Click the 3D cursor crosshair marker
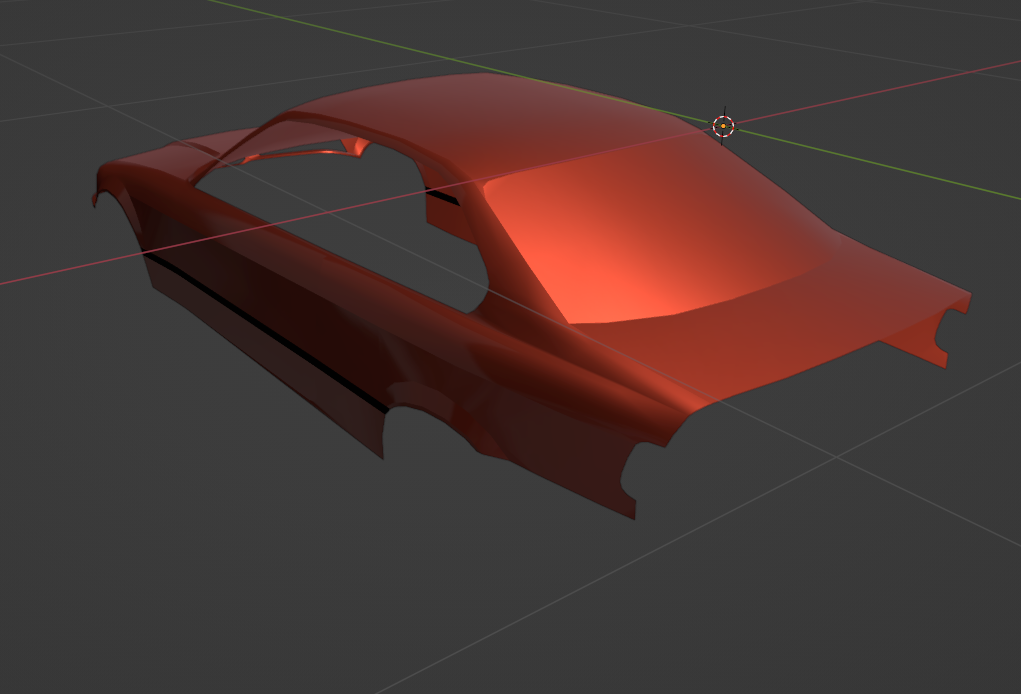This screenshot has width=1021, height=694. pos(723,126)
